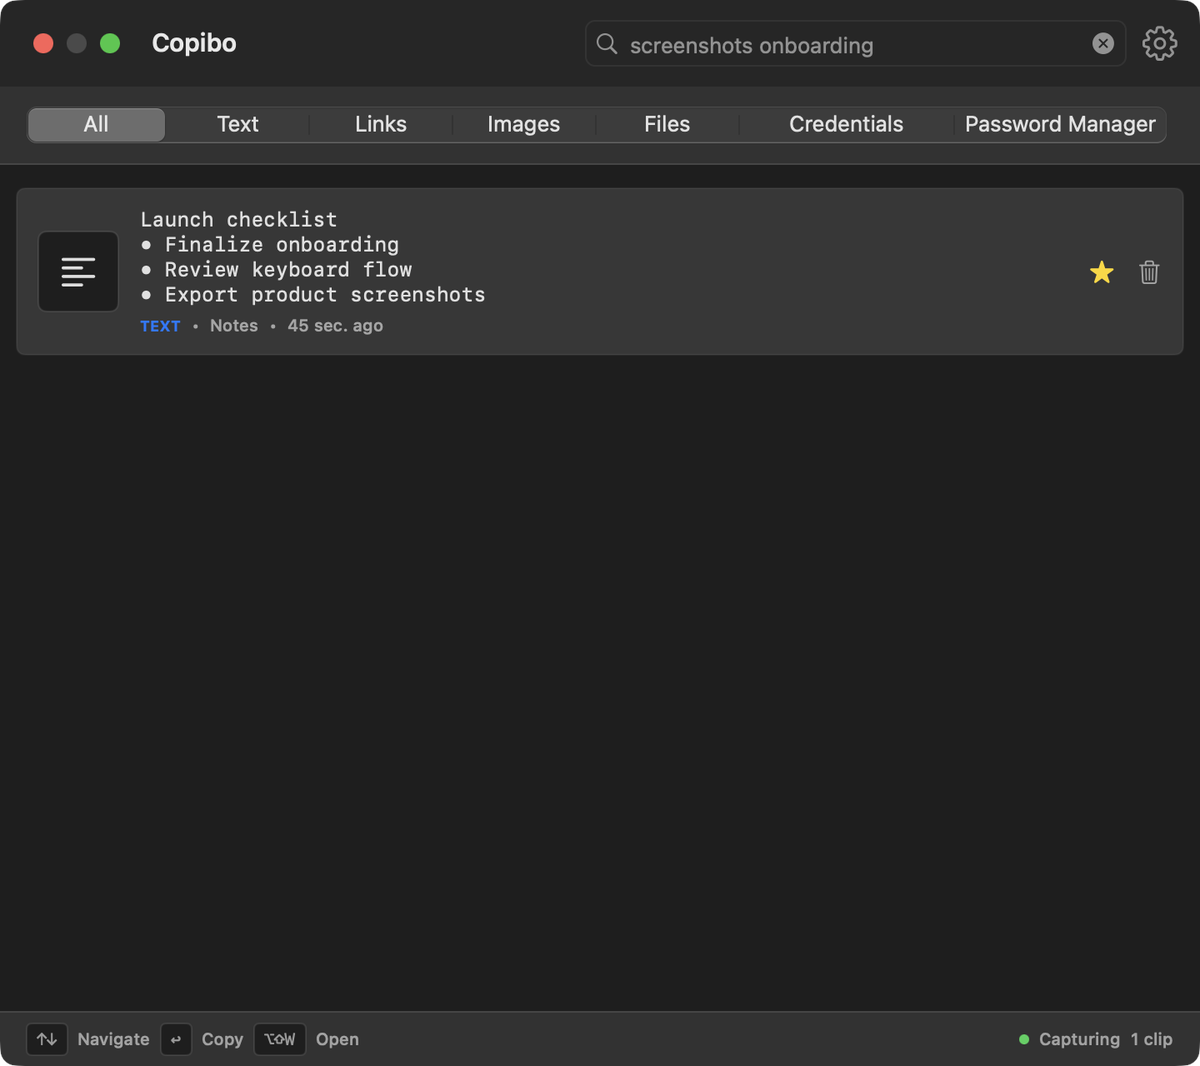Image resolution: width=1200 pixels, height=1066 pixels.
Task: Click the green Capturing status dot
Action: (1024, 1039)
